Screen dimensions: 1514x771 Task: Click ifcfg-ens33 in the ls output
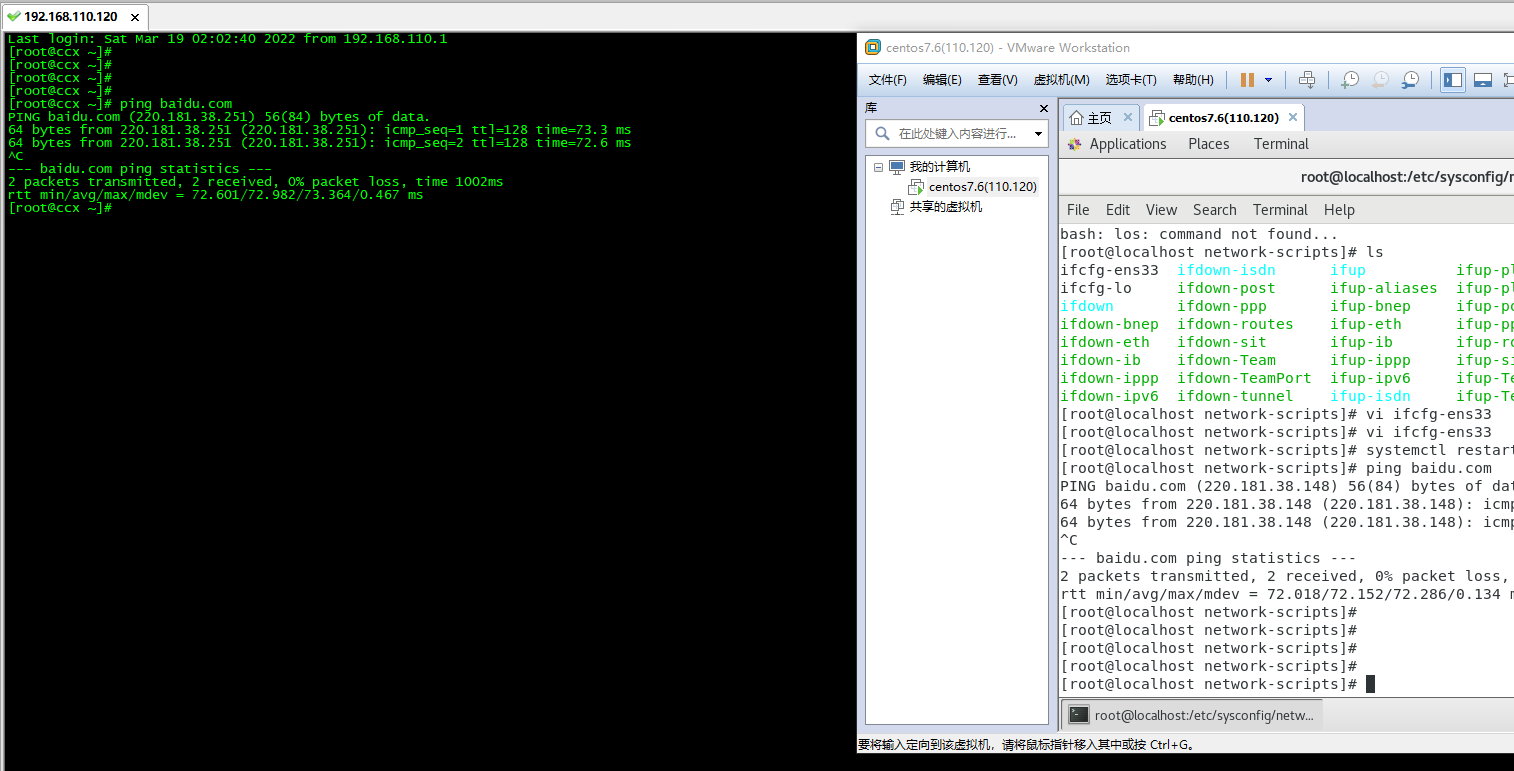pos(1109,270)
